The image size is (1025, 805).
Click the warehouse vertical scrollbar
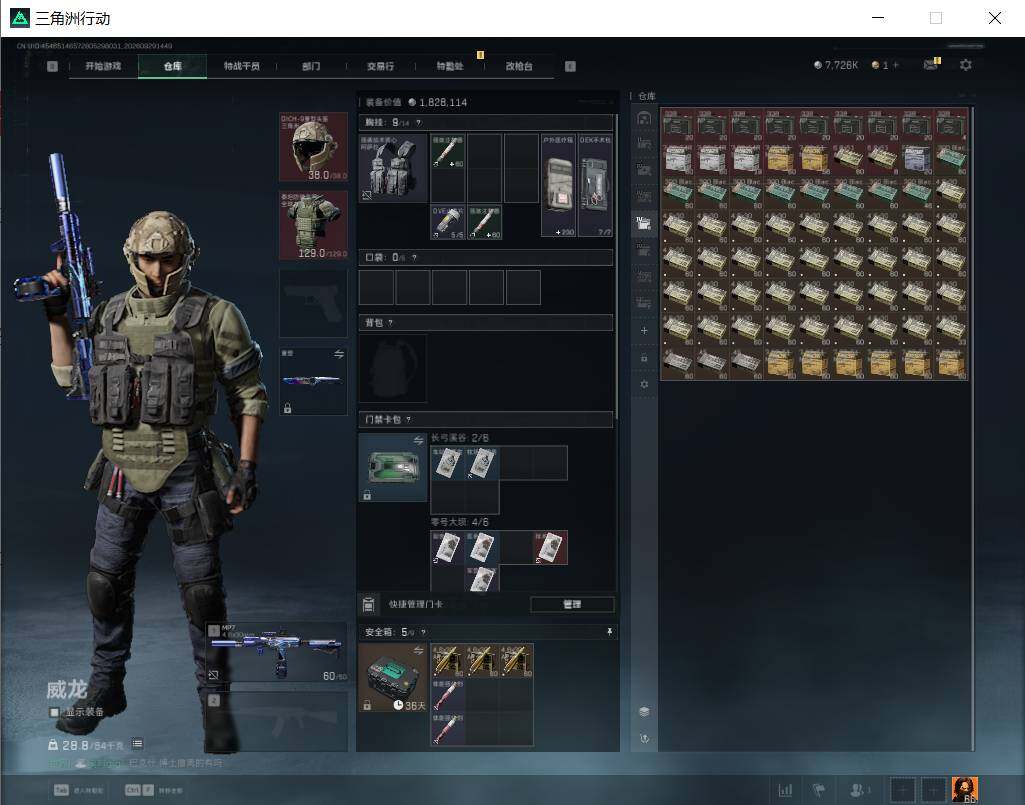click(x=972, y=428)
